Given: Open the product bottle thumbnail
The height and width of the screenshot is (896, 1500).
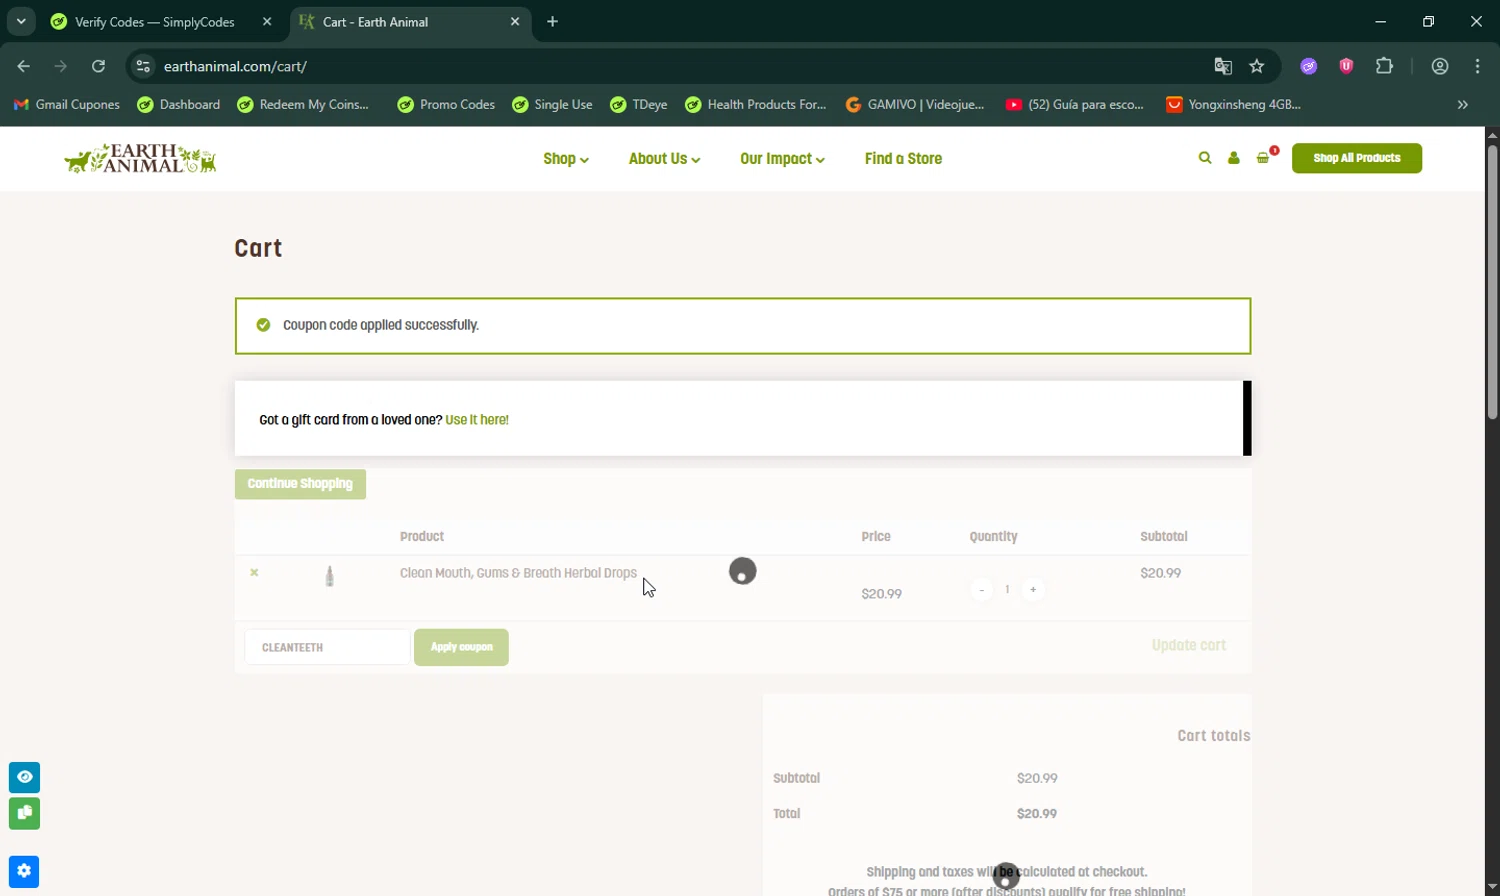Looking at the screenshot, I should 330,576.
